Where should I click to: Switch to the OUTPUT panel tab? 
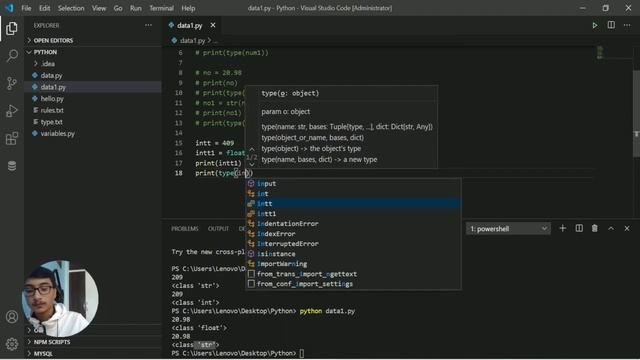[x=218, y=229]
